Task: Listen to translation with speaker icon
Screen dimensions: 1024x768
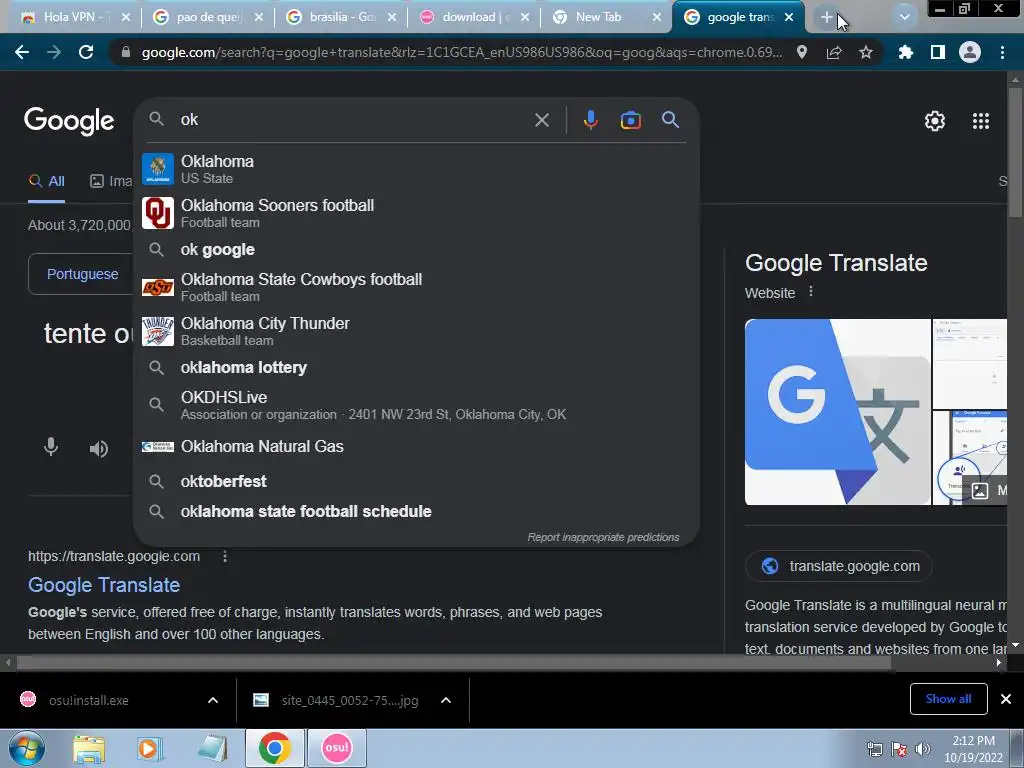Action: (x=99, y=449)
